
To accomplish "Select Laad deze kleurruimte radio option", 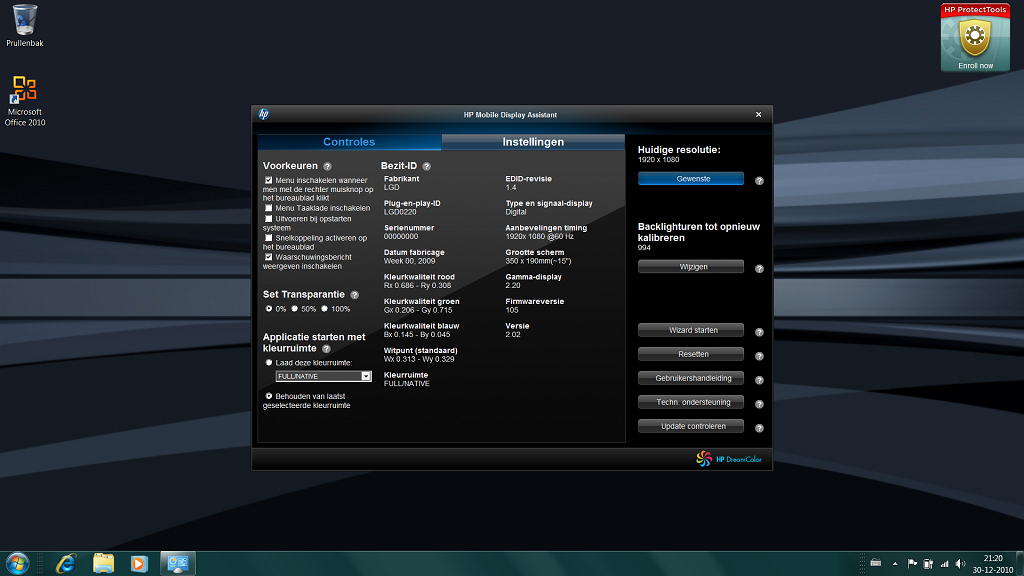I will (x=268, y=362).
